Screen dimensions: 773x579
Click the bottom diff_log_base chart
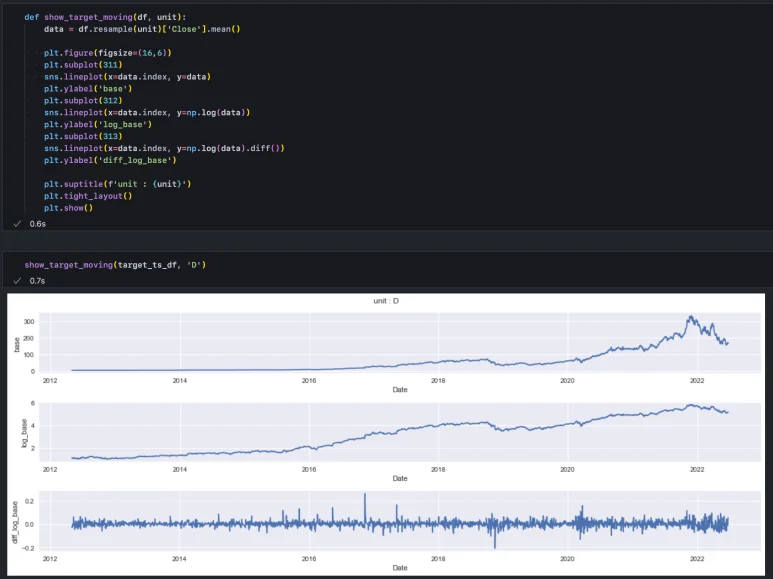400,522
